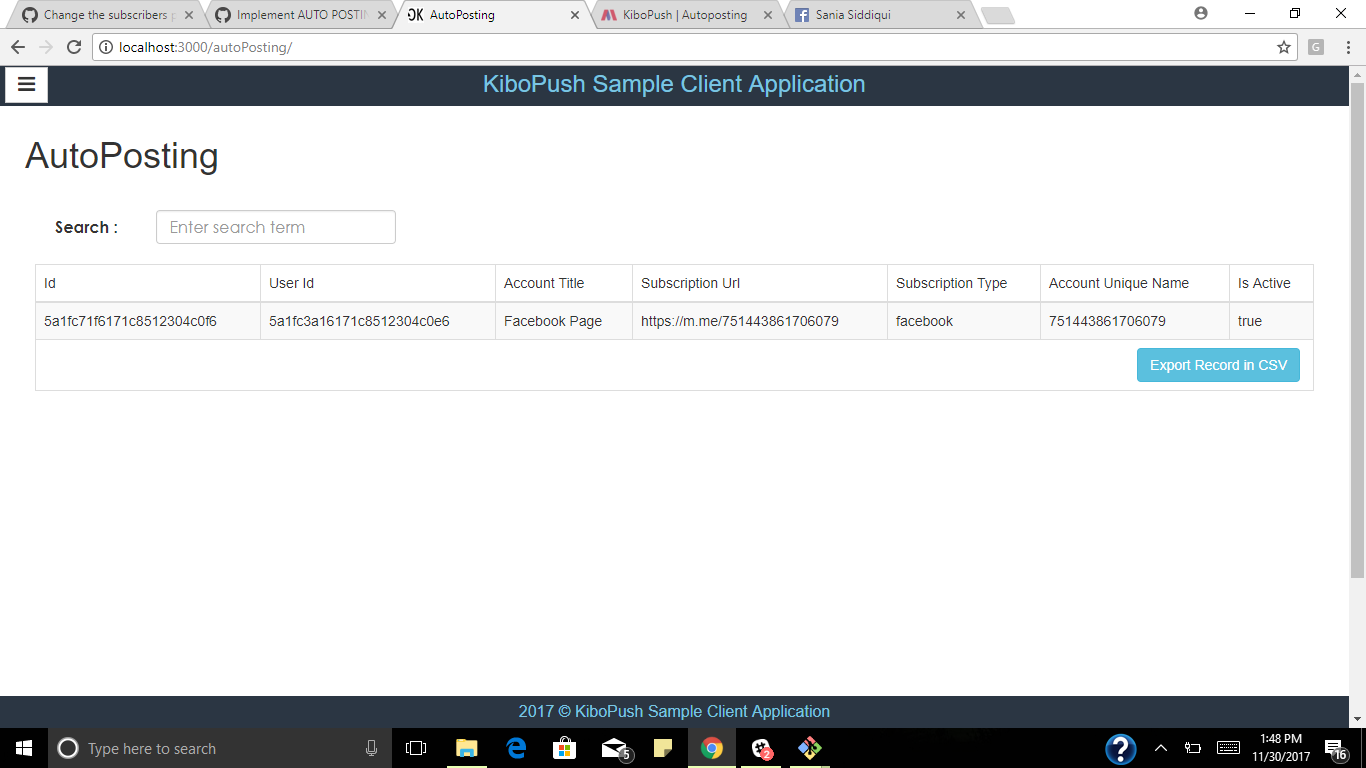
Task: Open Slack icon with badge in taskbar
Action: click(762, 748)
